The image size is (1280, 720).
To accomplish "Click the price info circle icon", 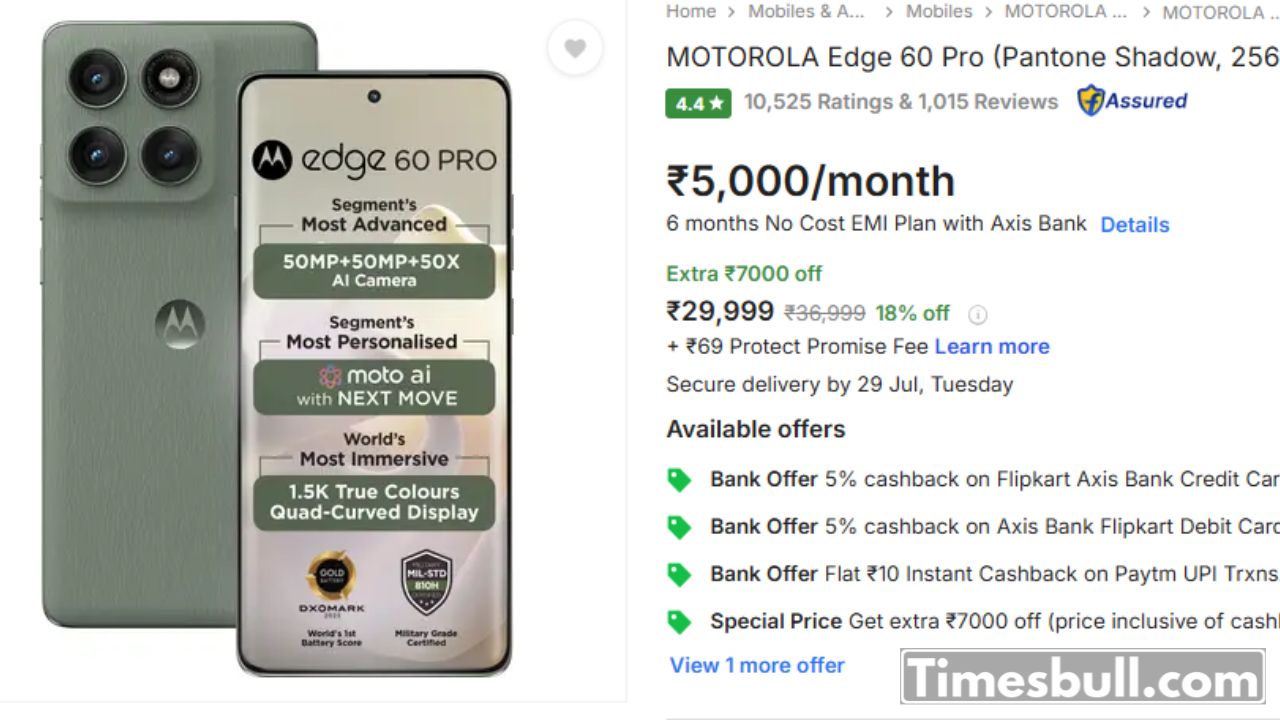I will pyautogui.click(x=977, y=315).
